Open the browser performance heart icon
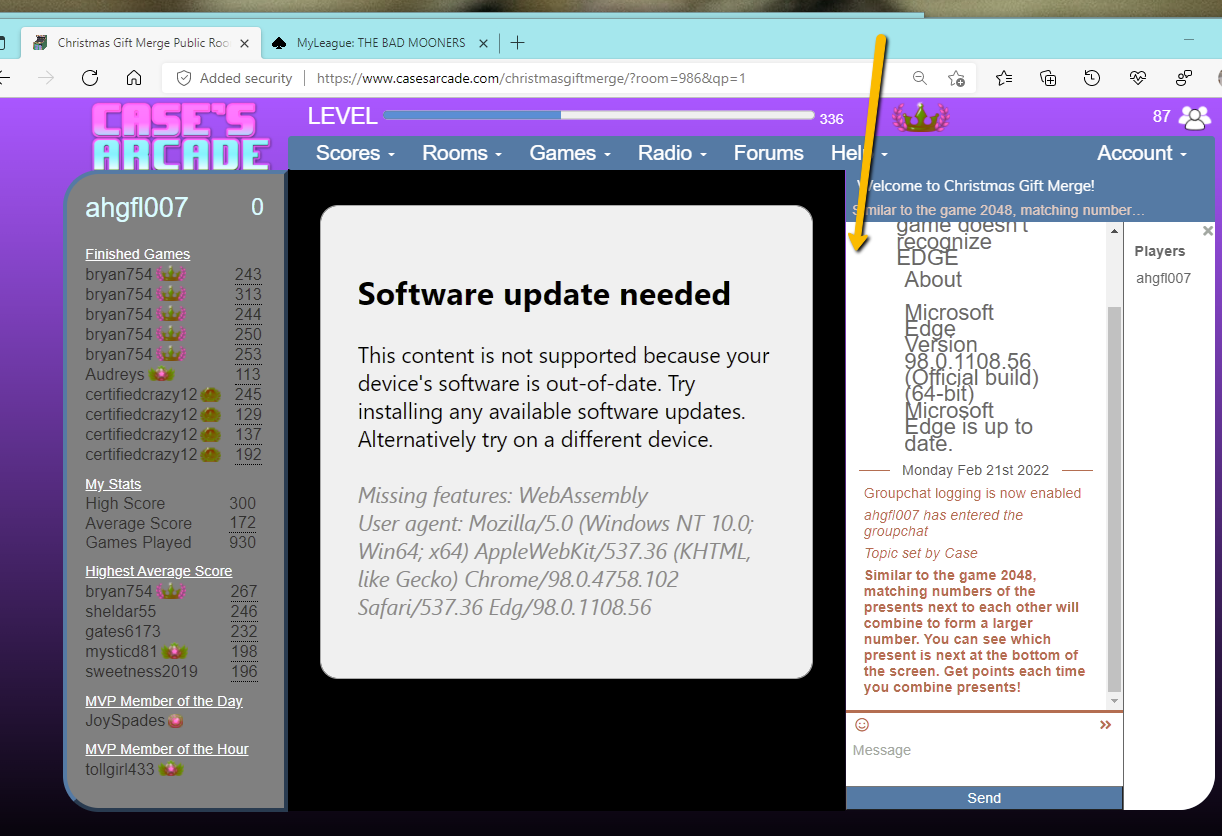 (x=1137, y=78)
